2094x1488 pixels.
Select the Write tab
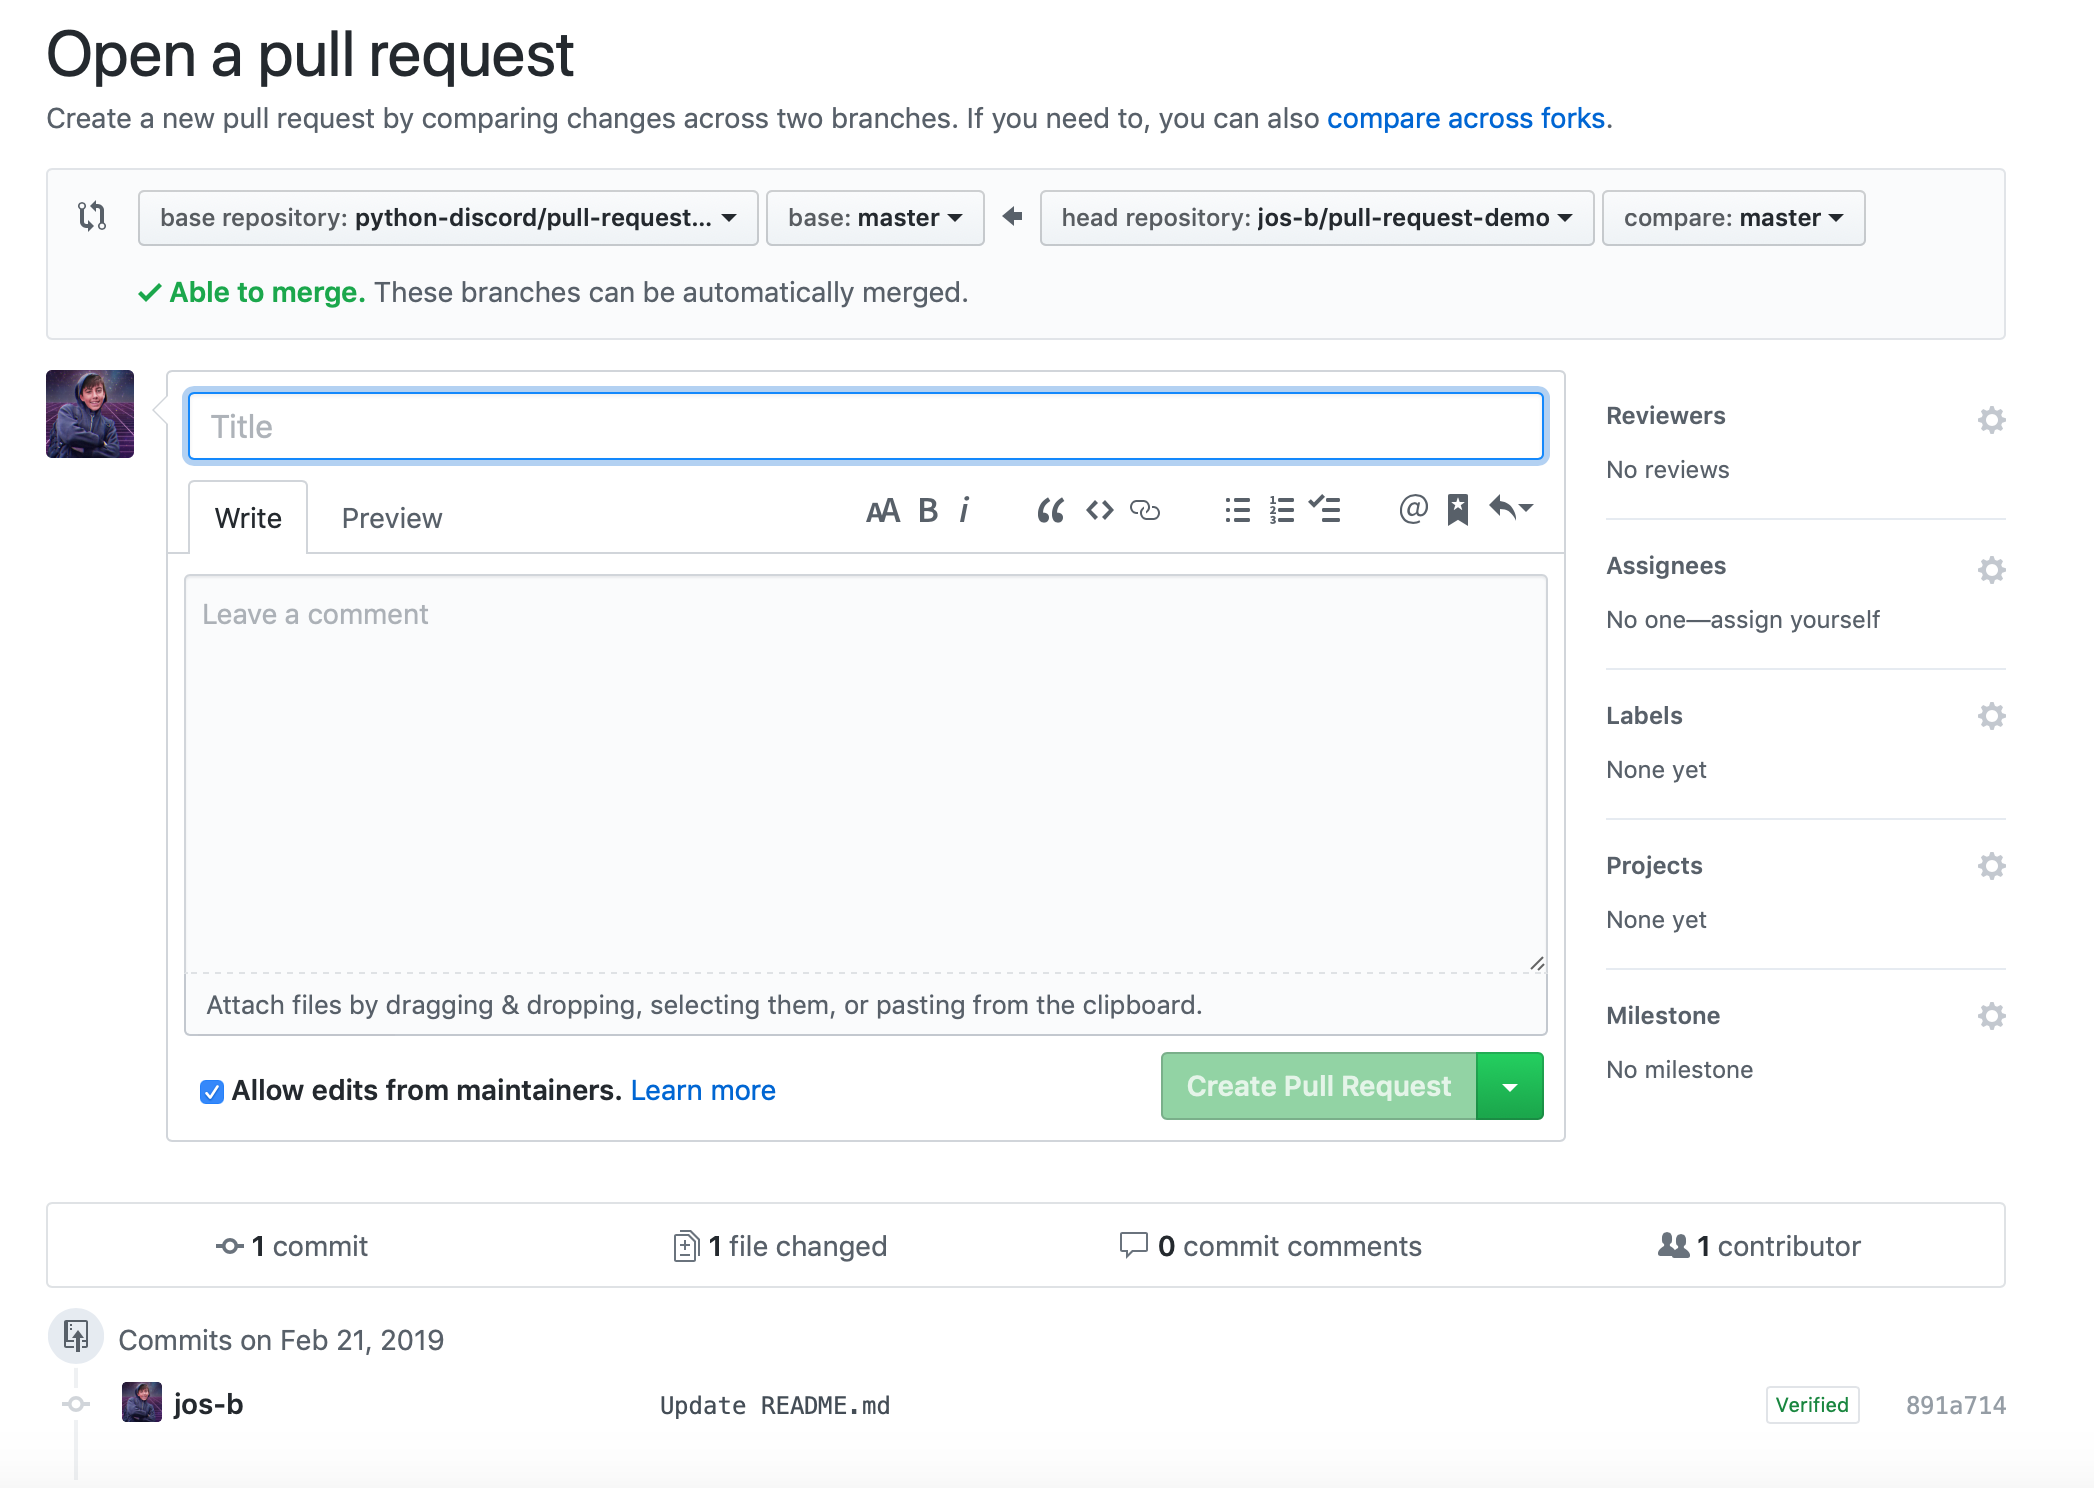[248, 518]
